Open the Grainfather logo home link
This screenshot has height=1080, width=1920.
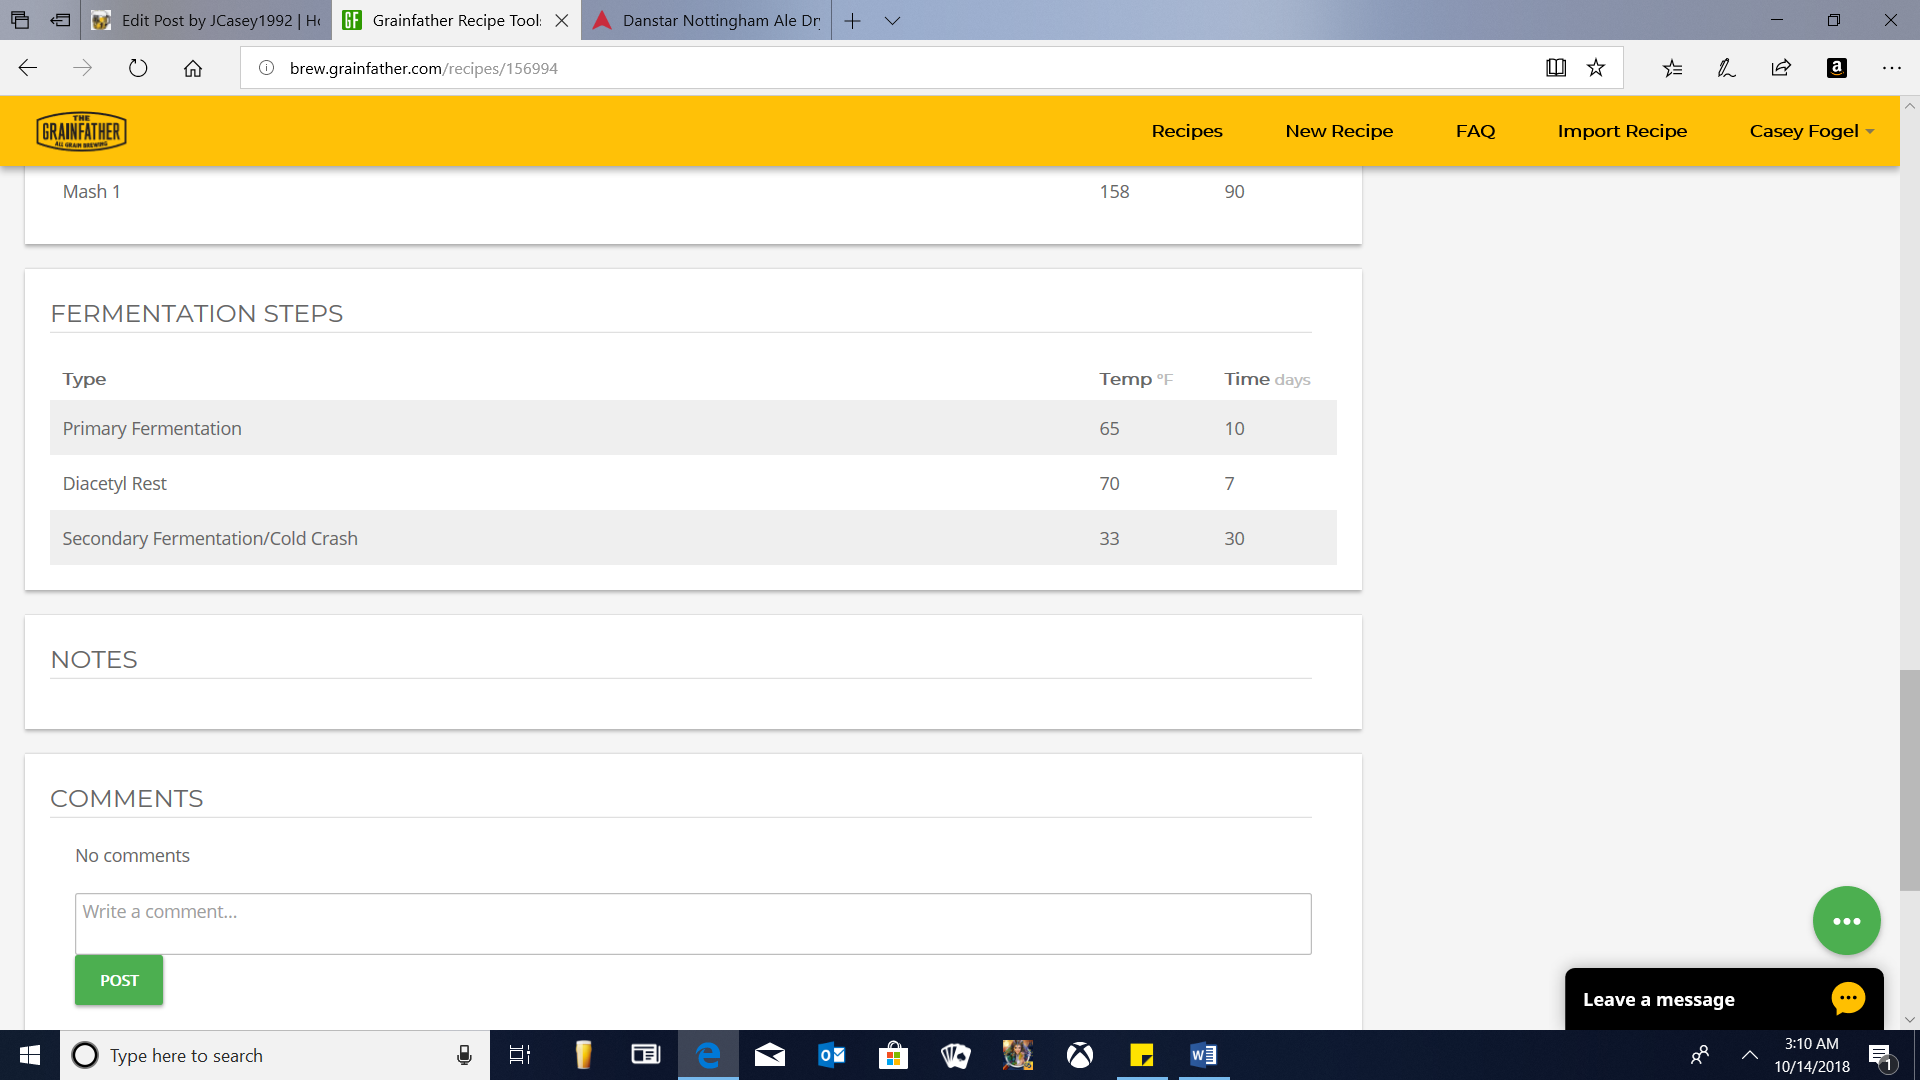pos(81,131)
